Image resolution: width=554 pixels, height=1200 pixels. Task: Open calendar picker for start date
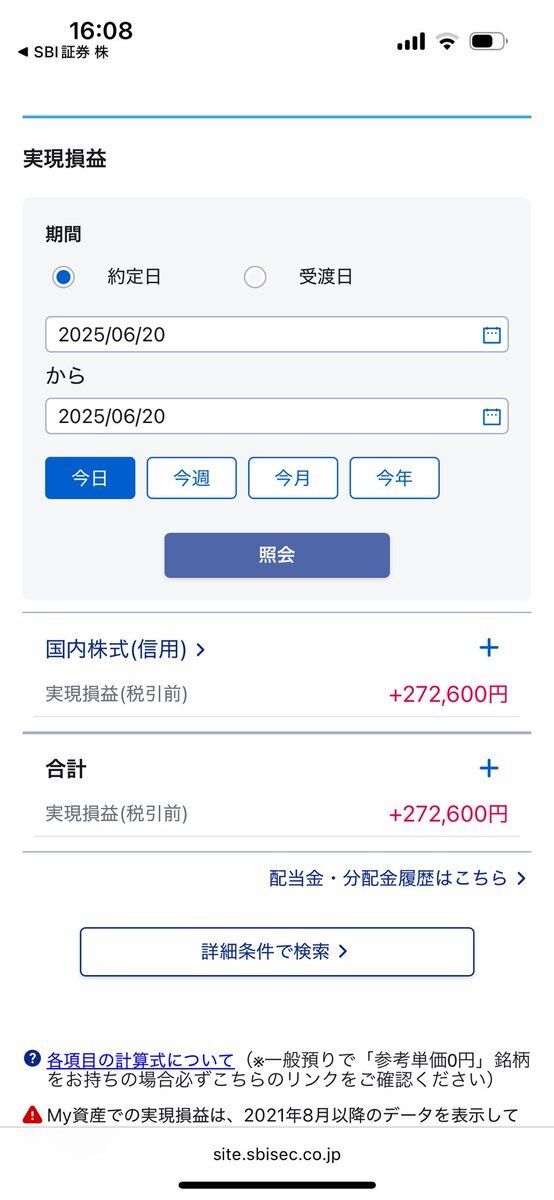[x=491, y=335]
